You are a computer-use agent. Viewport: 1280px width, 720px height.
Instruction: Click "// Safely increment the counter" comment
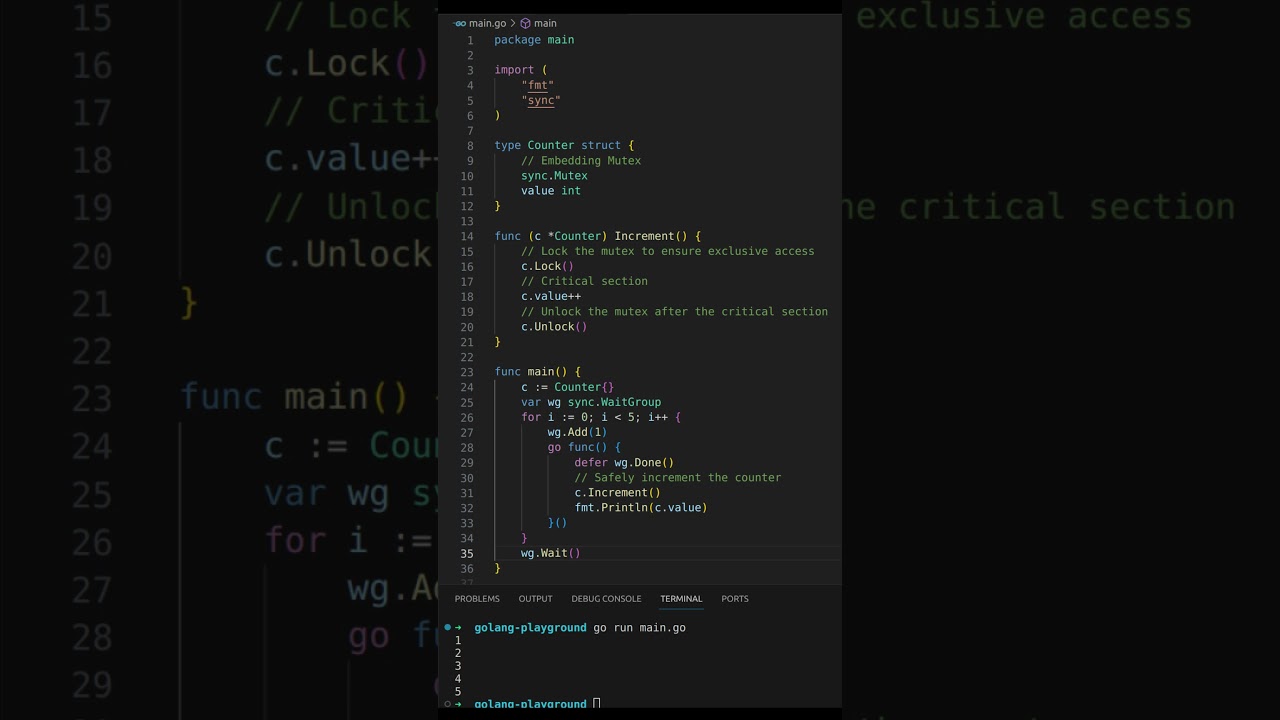[677, 478]
